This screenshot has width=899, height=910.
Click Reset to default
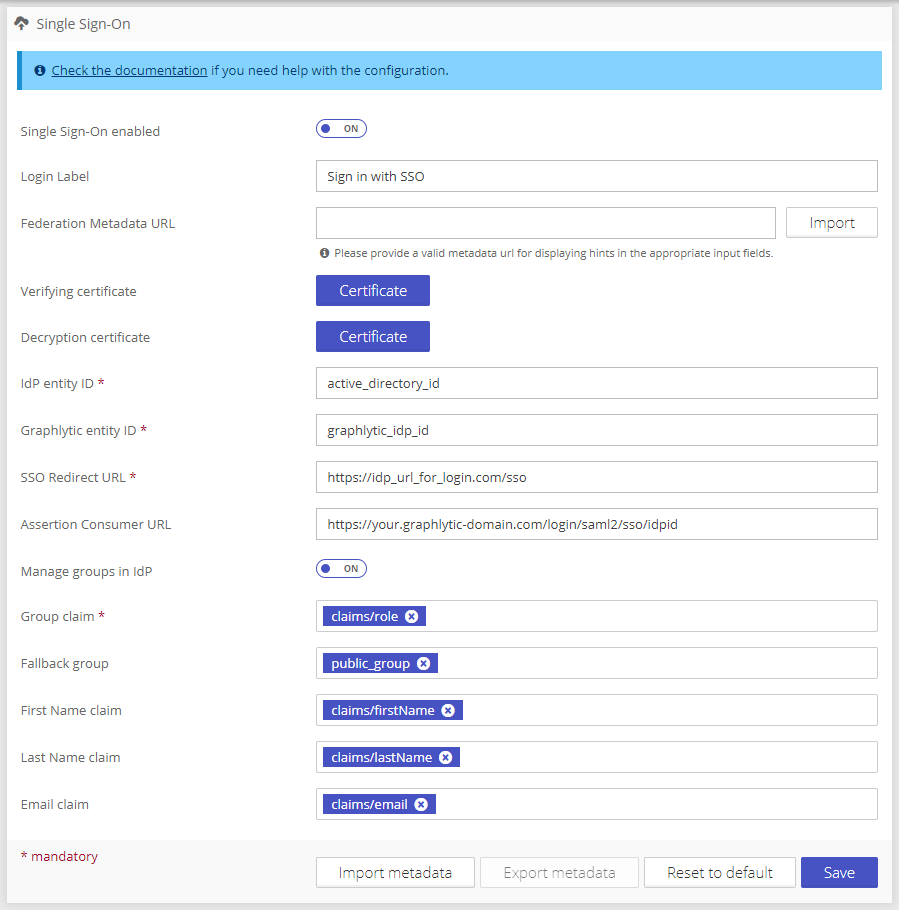pos(719,873)
